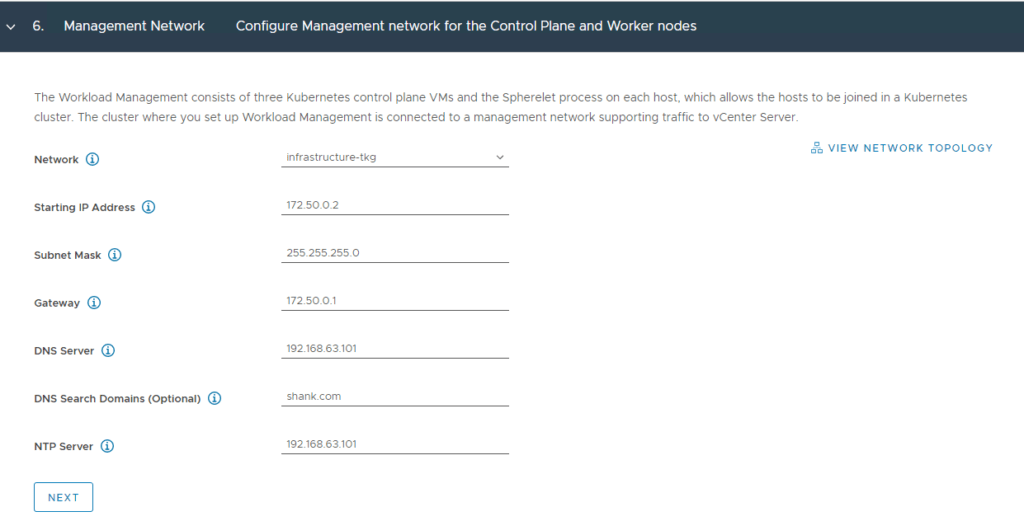Focus the NTP Server input field
Screen dimensions: 1024x521
(394, 444)
